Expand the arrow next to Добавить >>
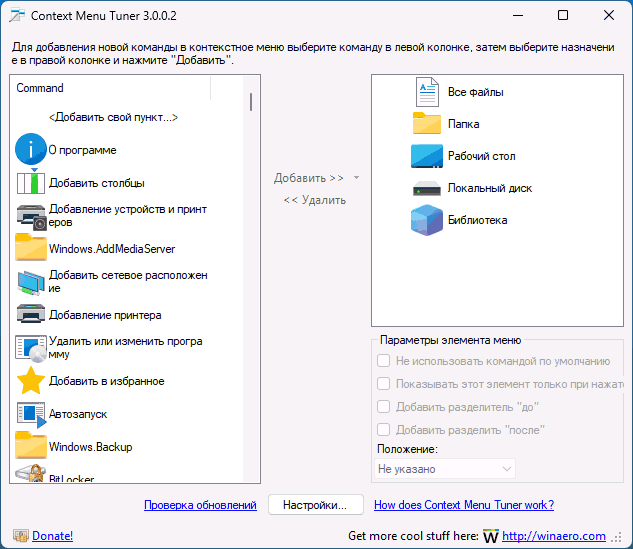 (356, 178)
